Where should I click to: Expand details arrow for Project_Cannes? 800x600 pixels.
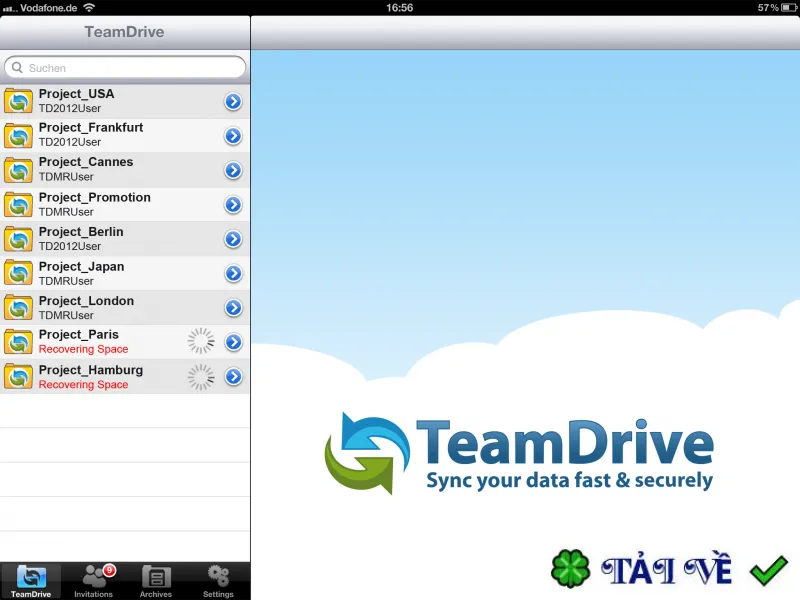click(x=233, y=170)
